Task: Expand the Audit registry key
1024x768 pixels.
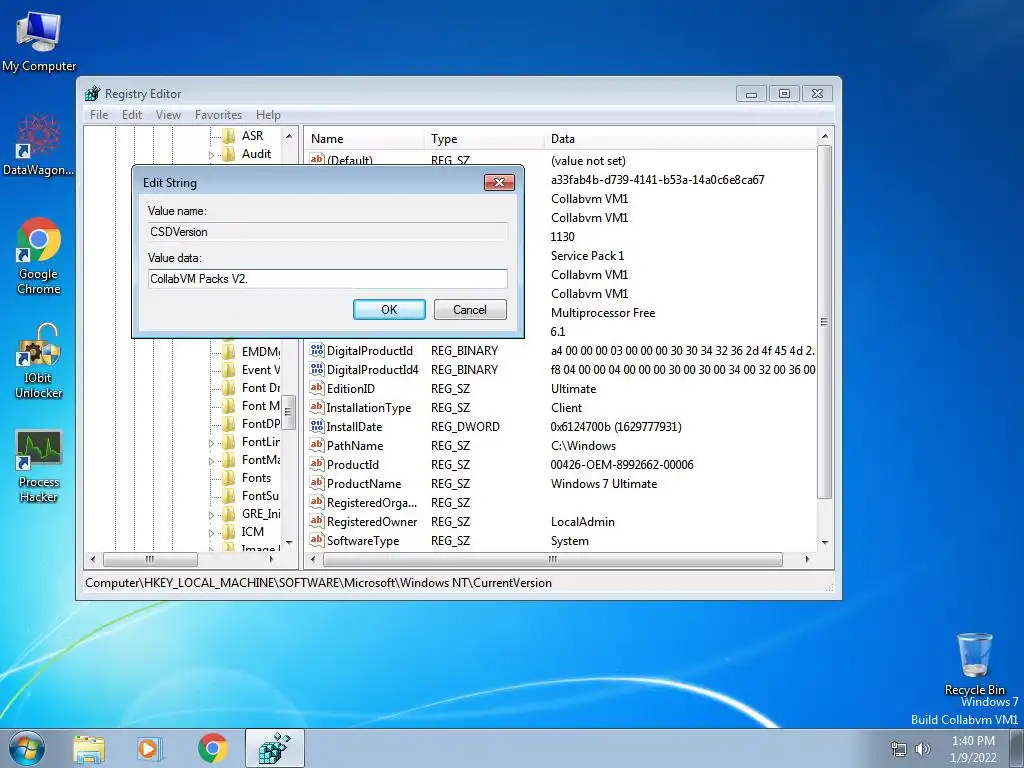Action: [x=211, y=155]
